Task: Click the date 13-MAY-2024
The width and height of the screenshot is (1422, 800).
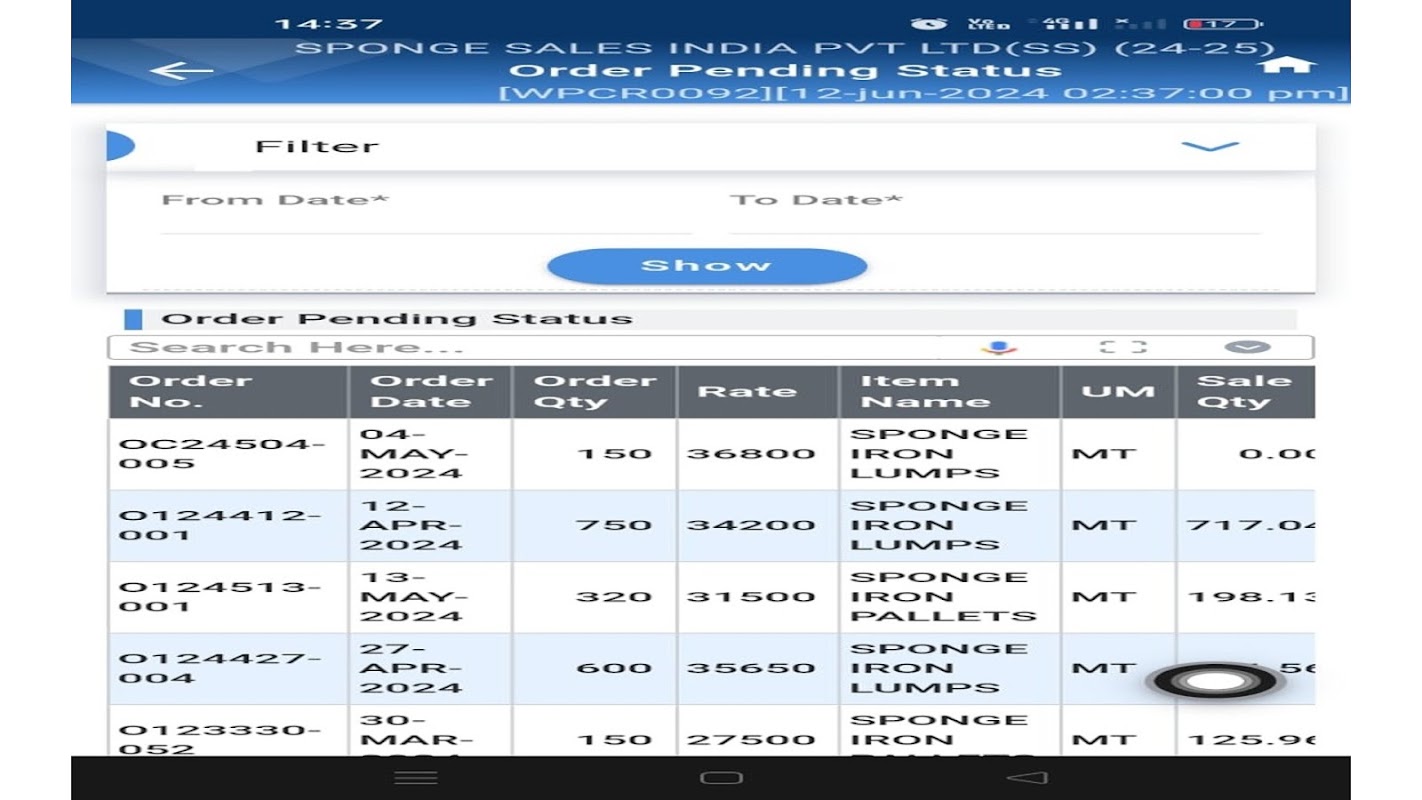Action: tap(412, 597)
